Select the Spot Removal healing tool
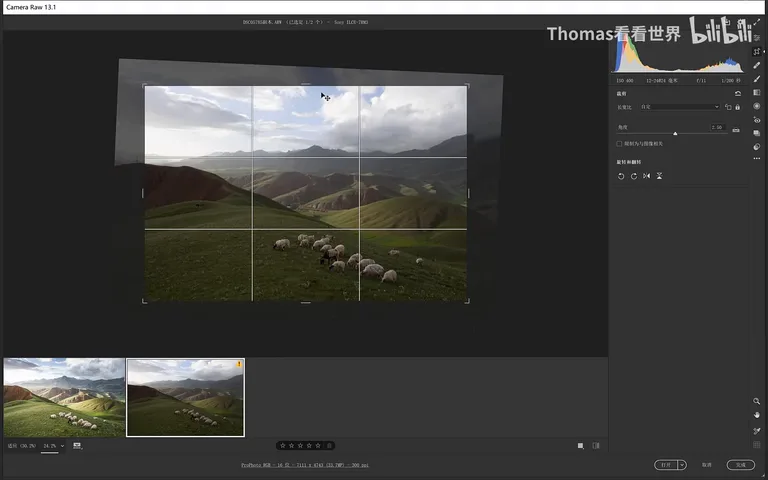The height and width of the screenshot is (480, 768). [757, 65]
